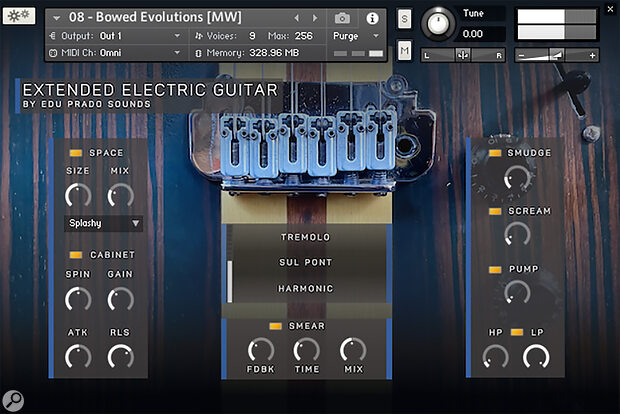Image resolution: width=620 pixels, height=414 pixels.
Task: Click the HP filter knob
Action: click(495, 357)
